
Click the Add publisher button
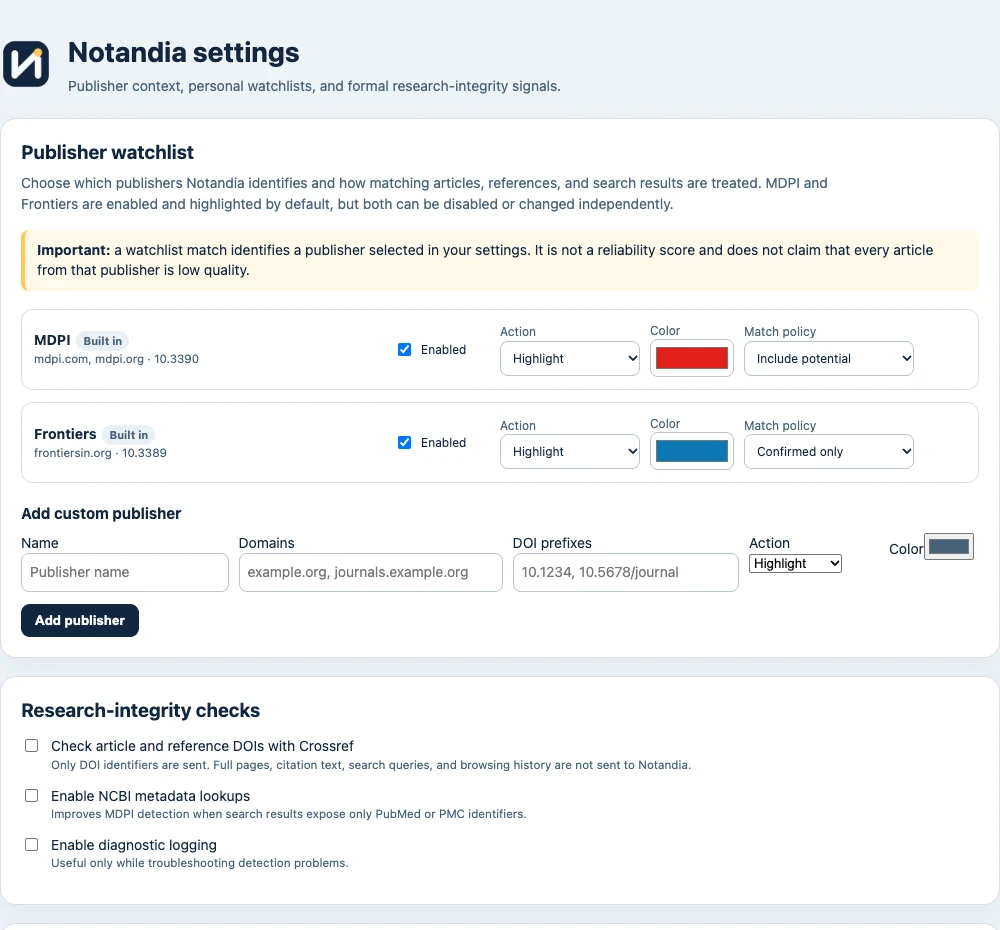[x=80, y=621]
